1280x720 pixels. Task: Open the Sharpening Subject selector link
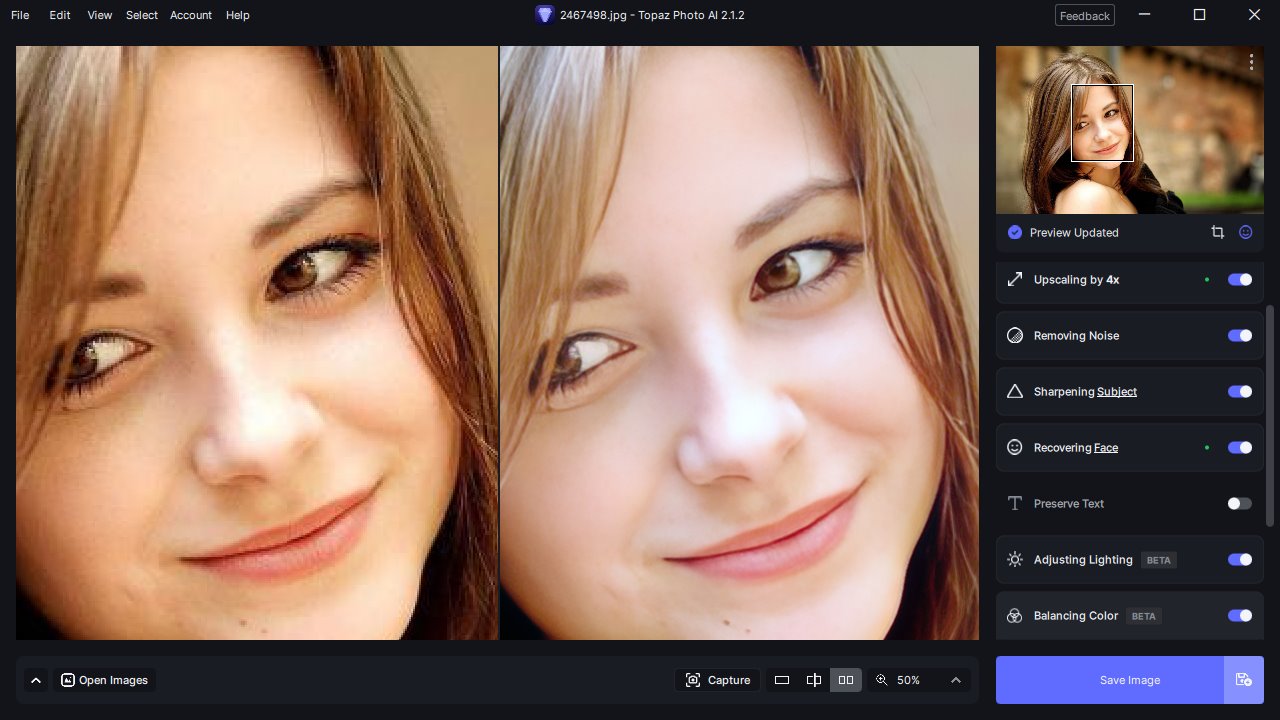pos(1116,392)
